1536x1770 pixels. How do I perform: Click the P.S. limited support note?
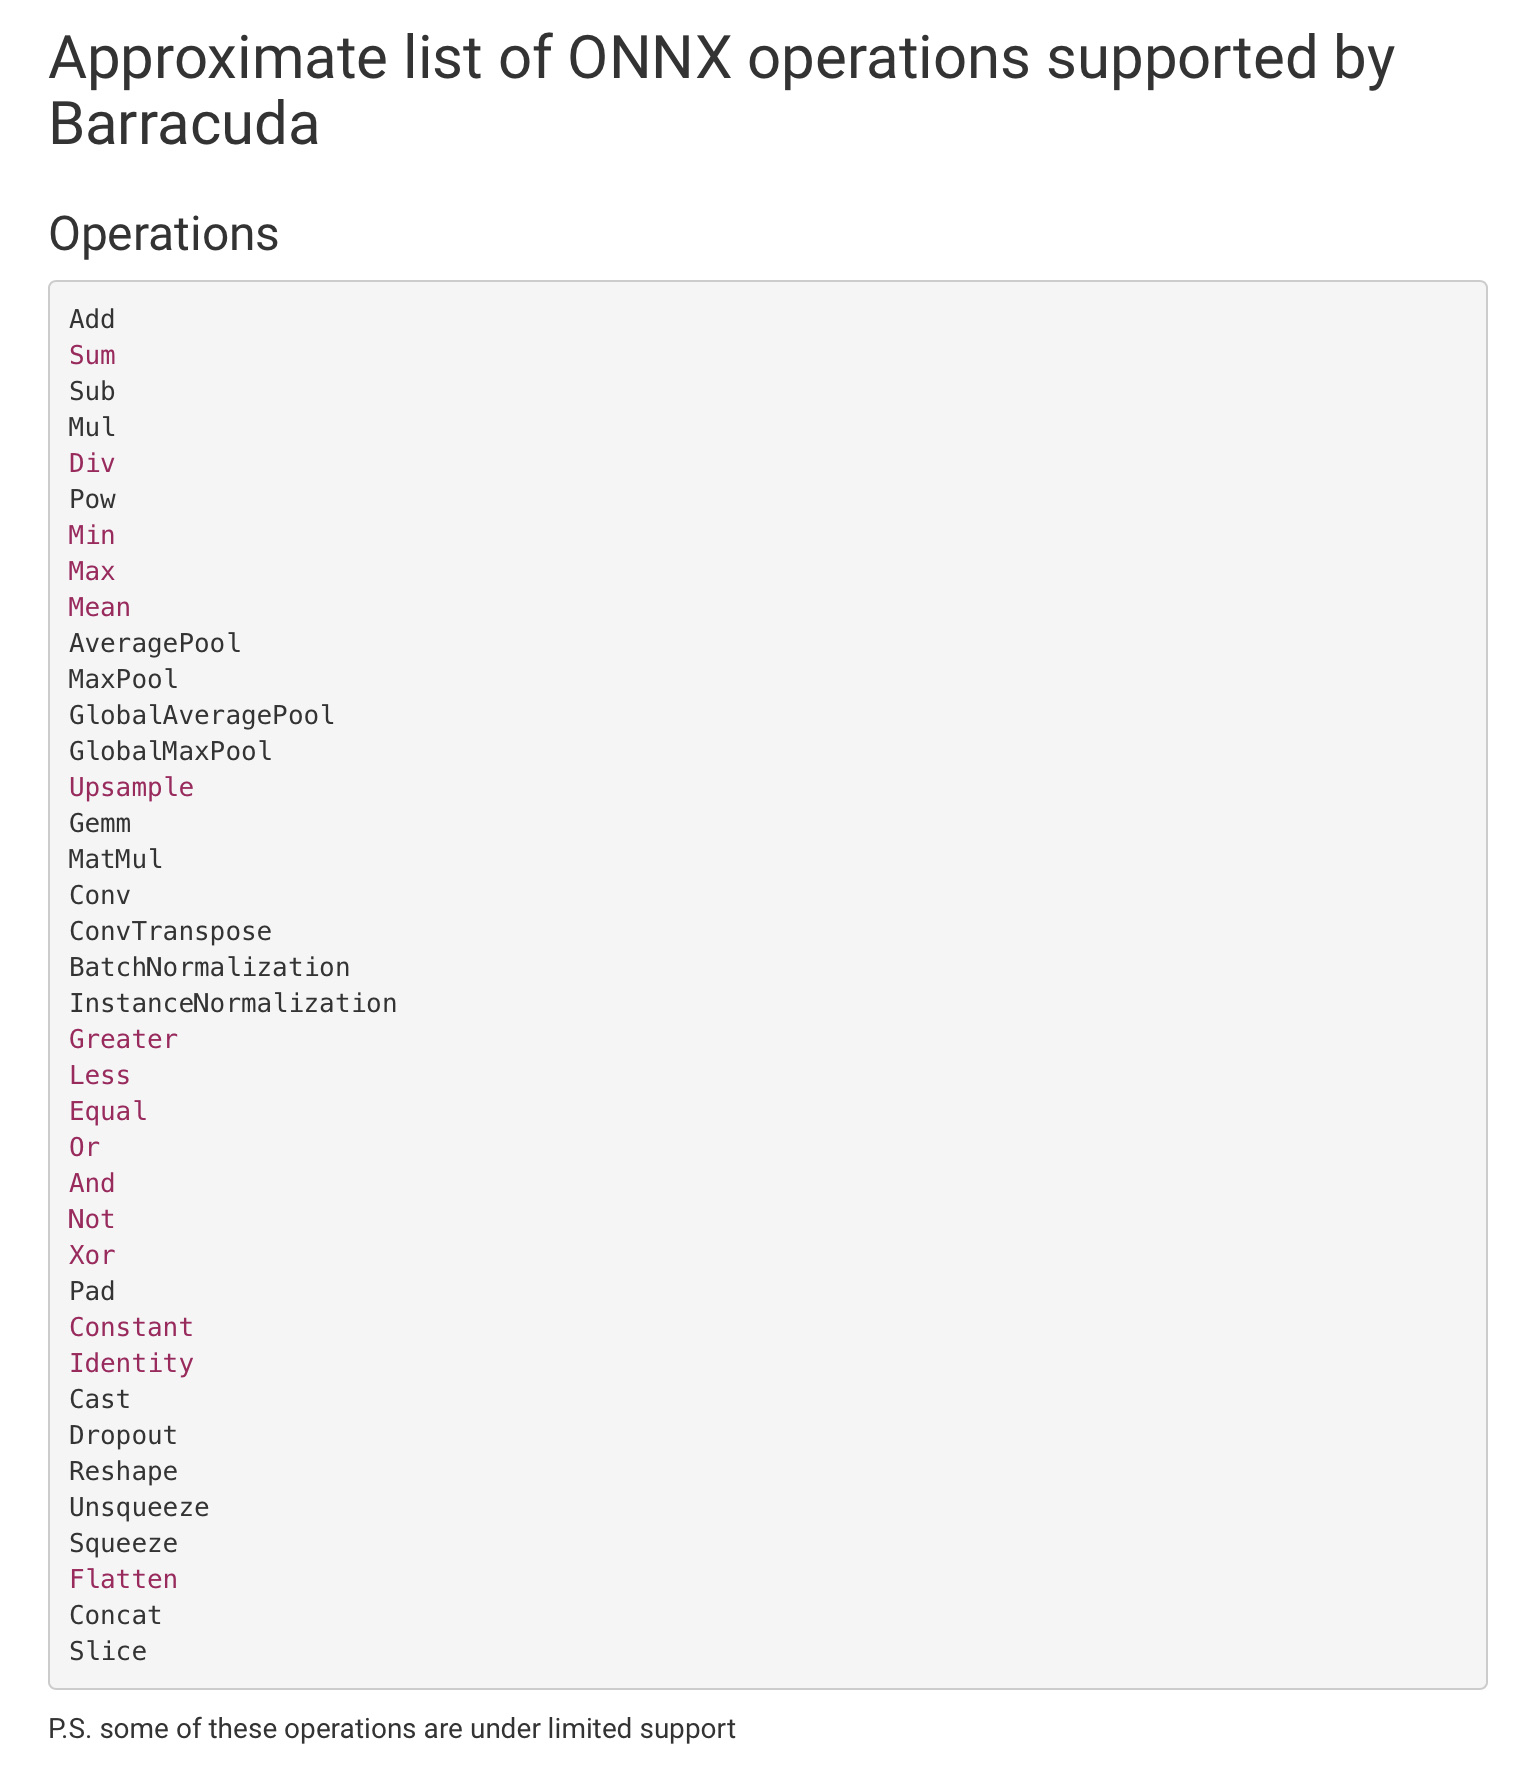392,1728
